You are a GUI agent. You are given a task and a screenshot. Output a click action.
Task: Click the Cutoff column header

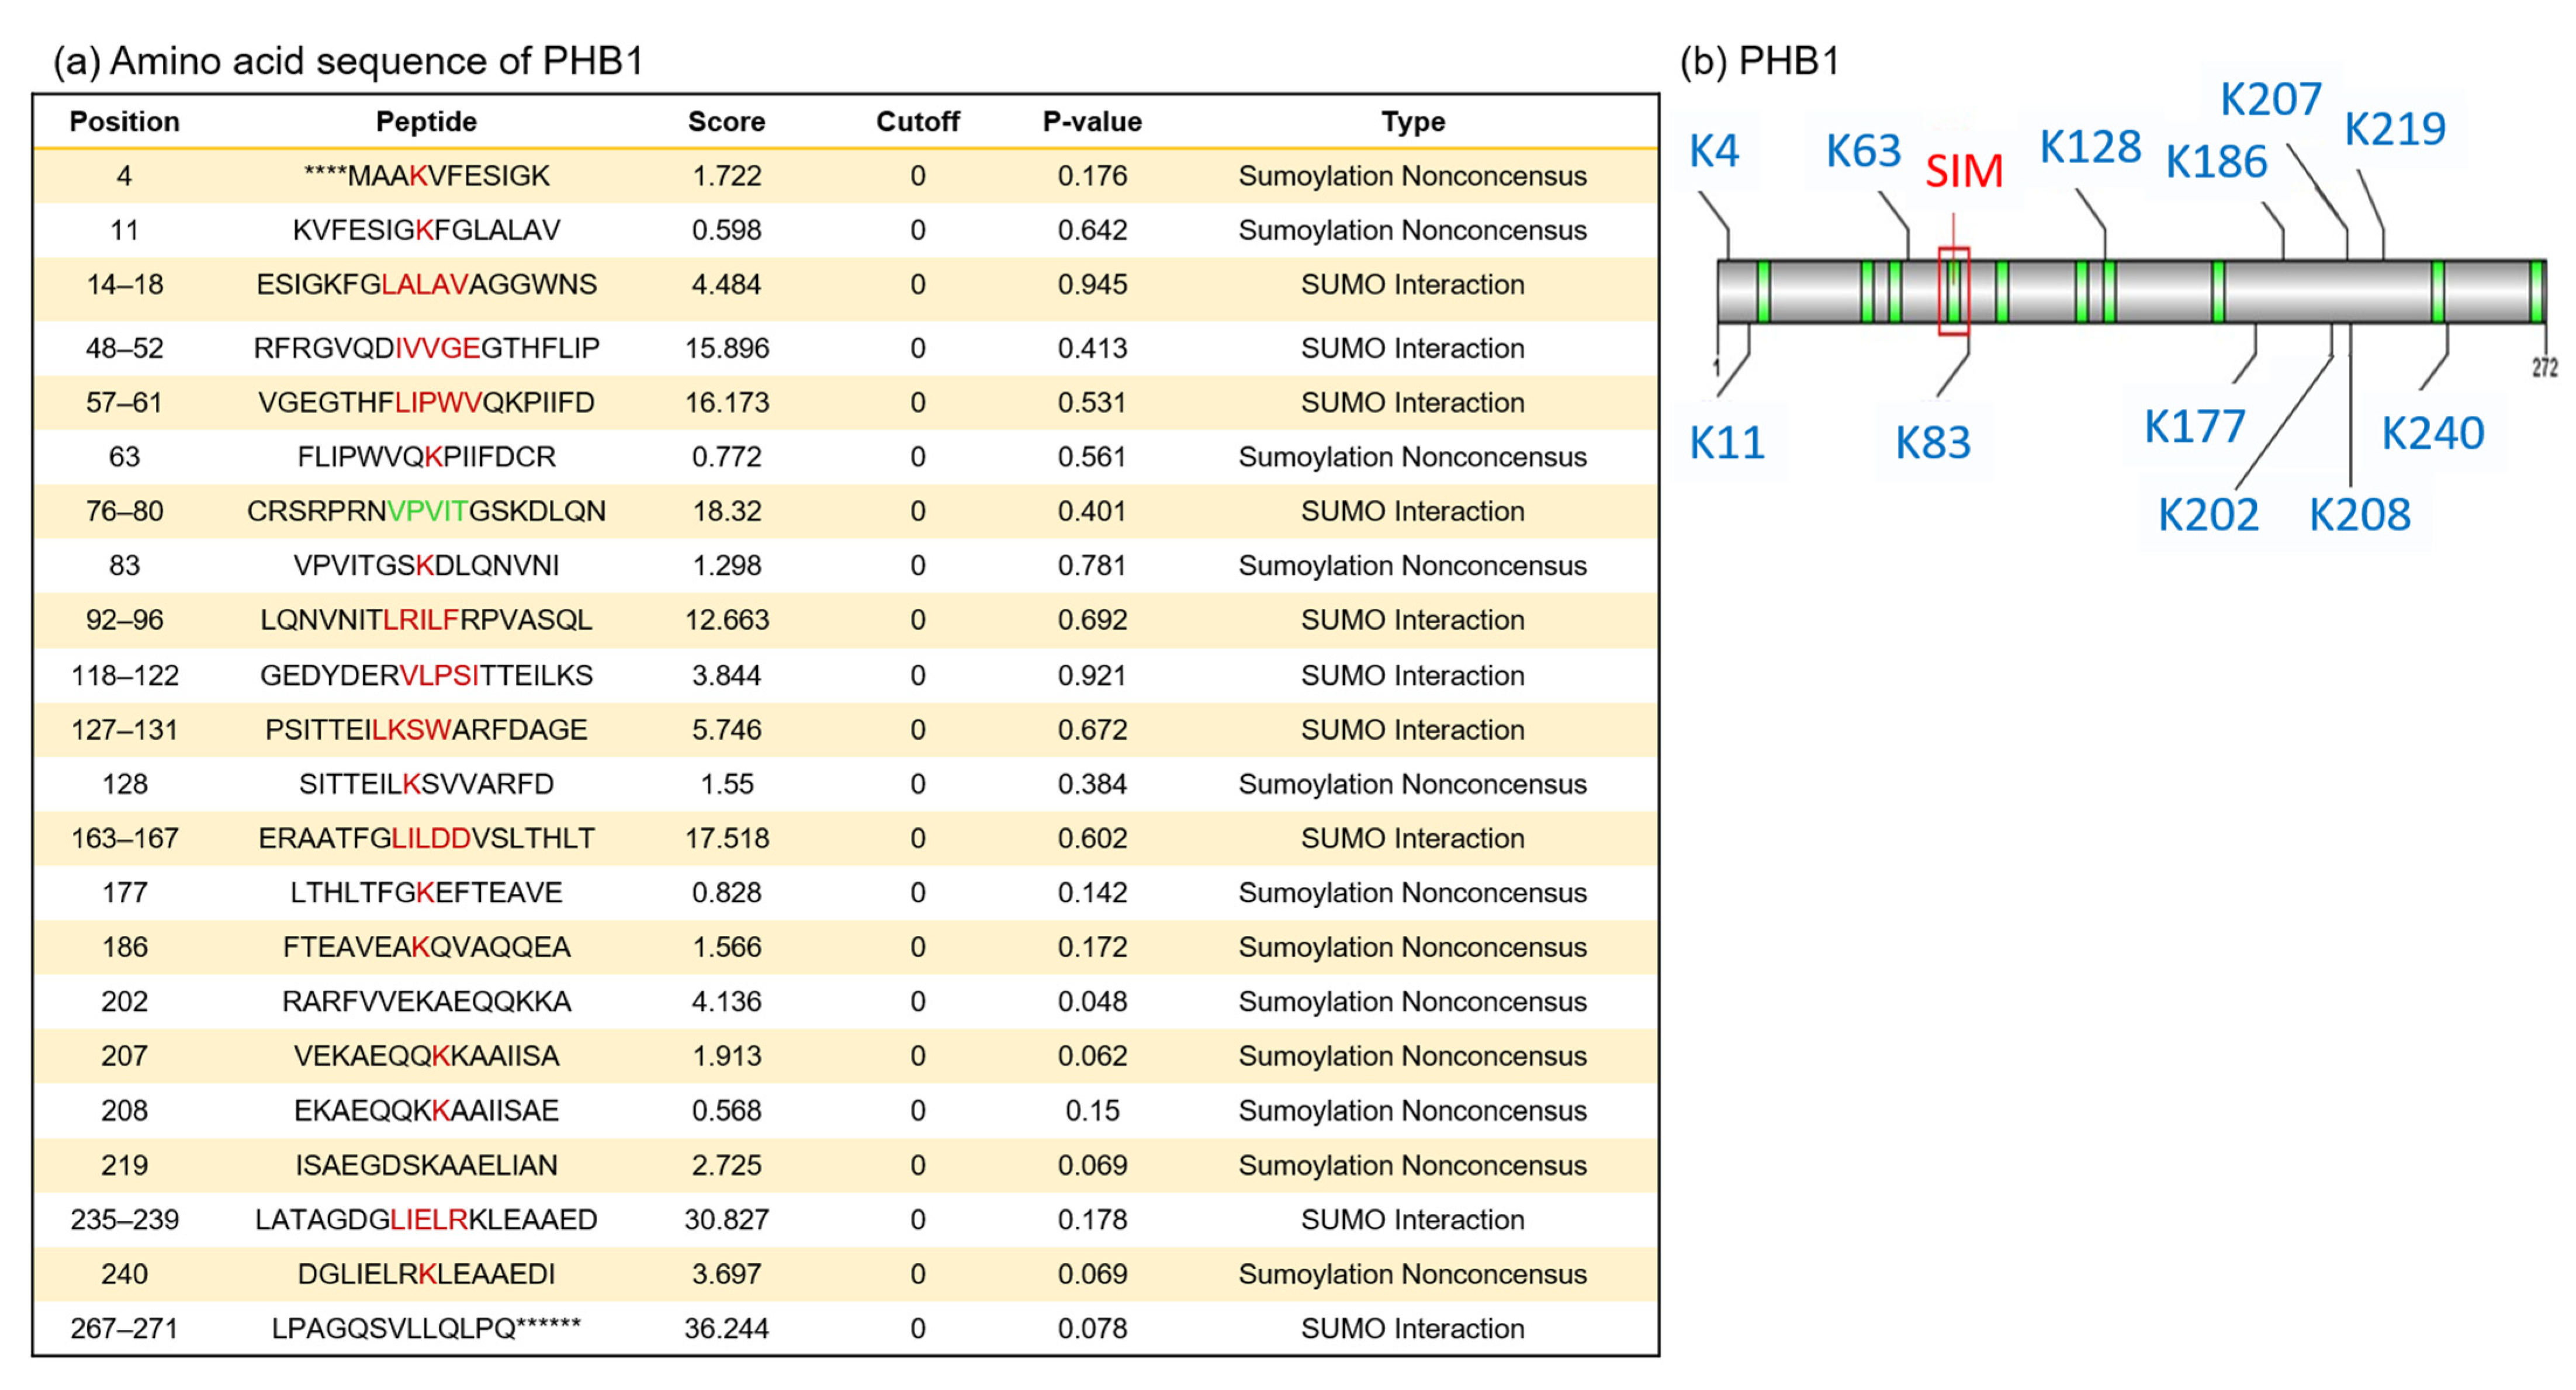(917, 121)
